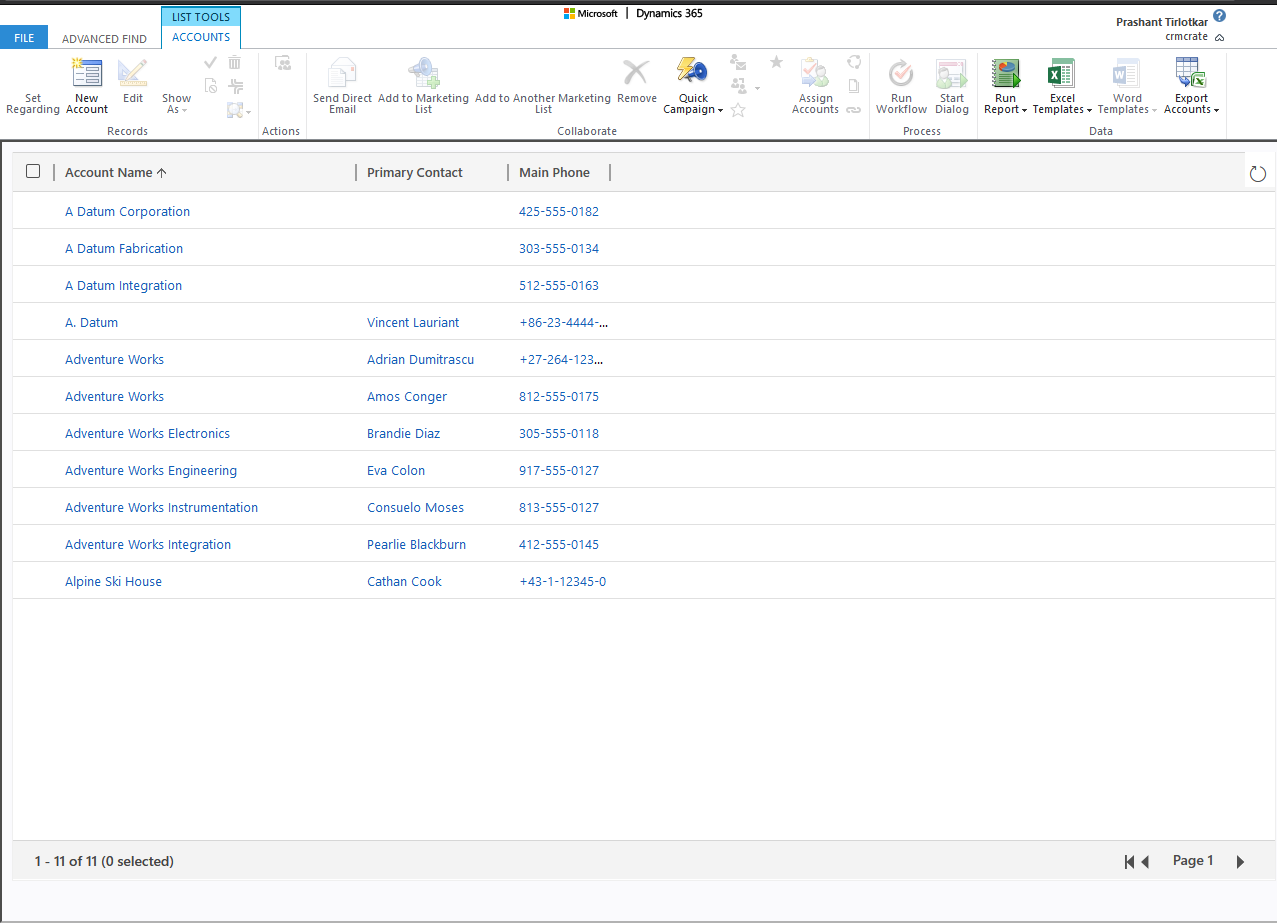
Task: Select the row checkbox for Alpine Ski House
Action: [33, 581]
